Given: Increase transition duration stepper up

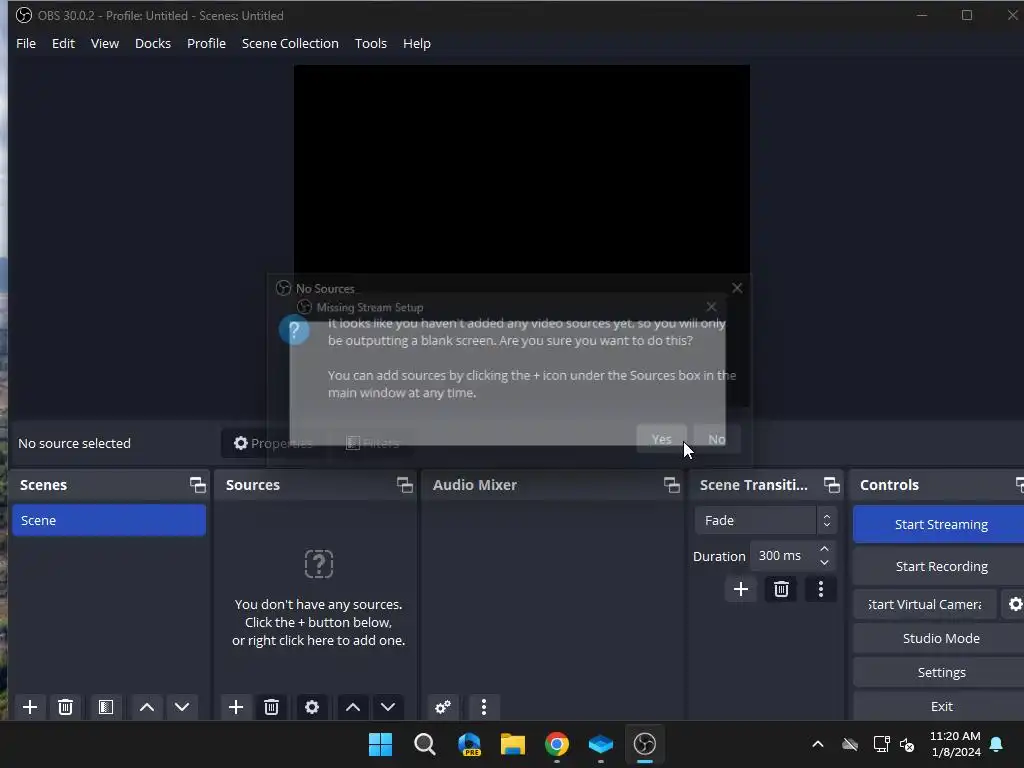Looking at the screenshot, I should 824,549.
